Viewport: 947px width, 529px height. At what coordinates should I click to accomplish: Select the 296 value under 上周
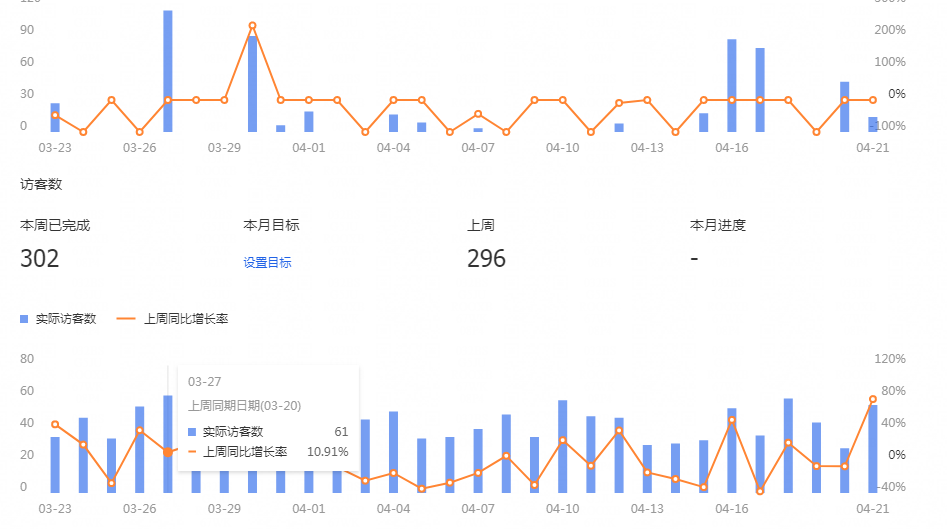coord(486,258)
